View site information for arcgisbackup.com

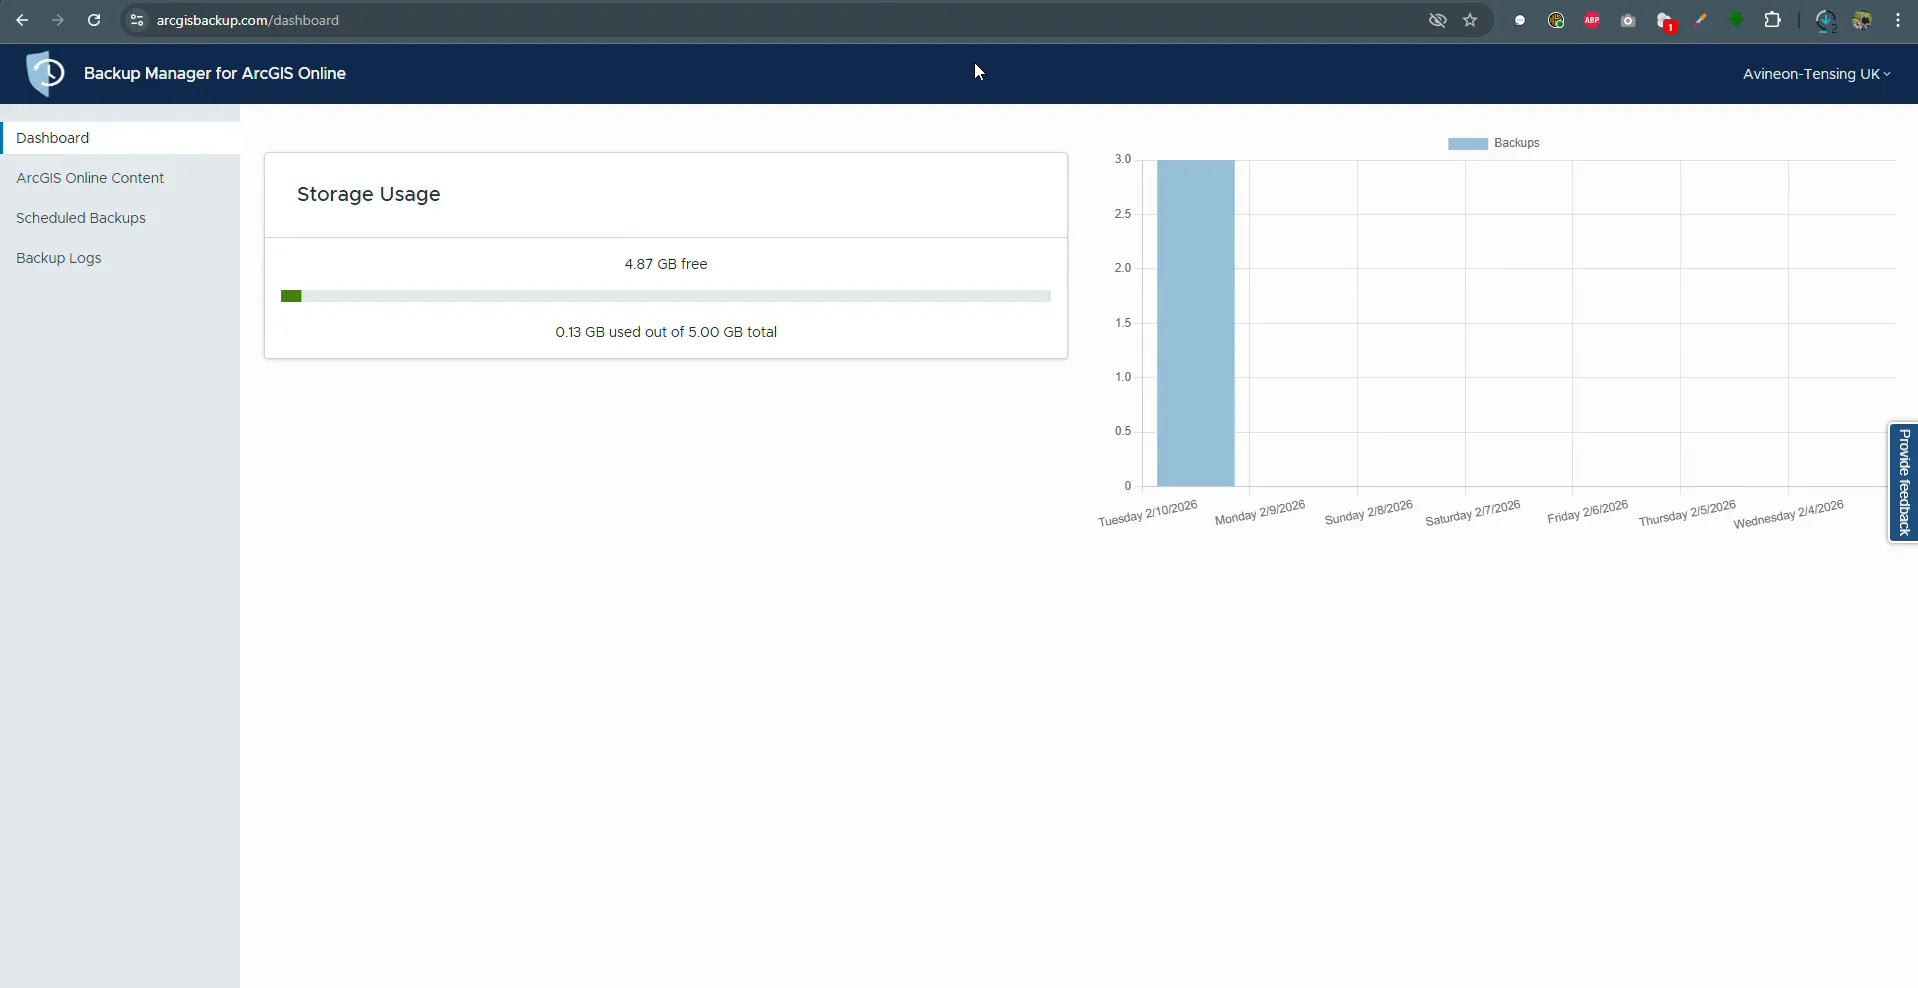coord(137,20)
